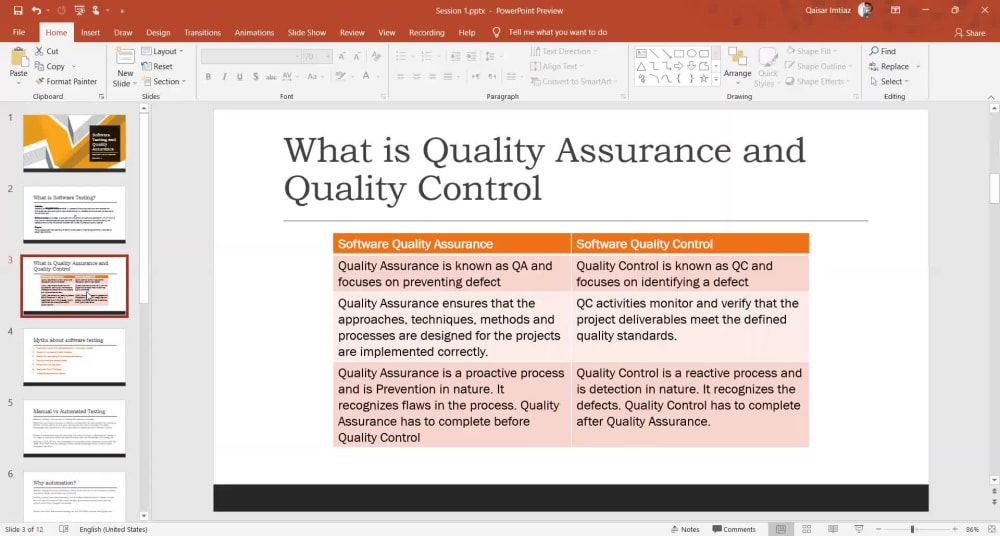The height and width of the screenshot is (536, 1000).
Task: Open the Transitions tab
Action: [x=202, y=32]
